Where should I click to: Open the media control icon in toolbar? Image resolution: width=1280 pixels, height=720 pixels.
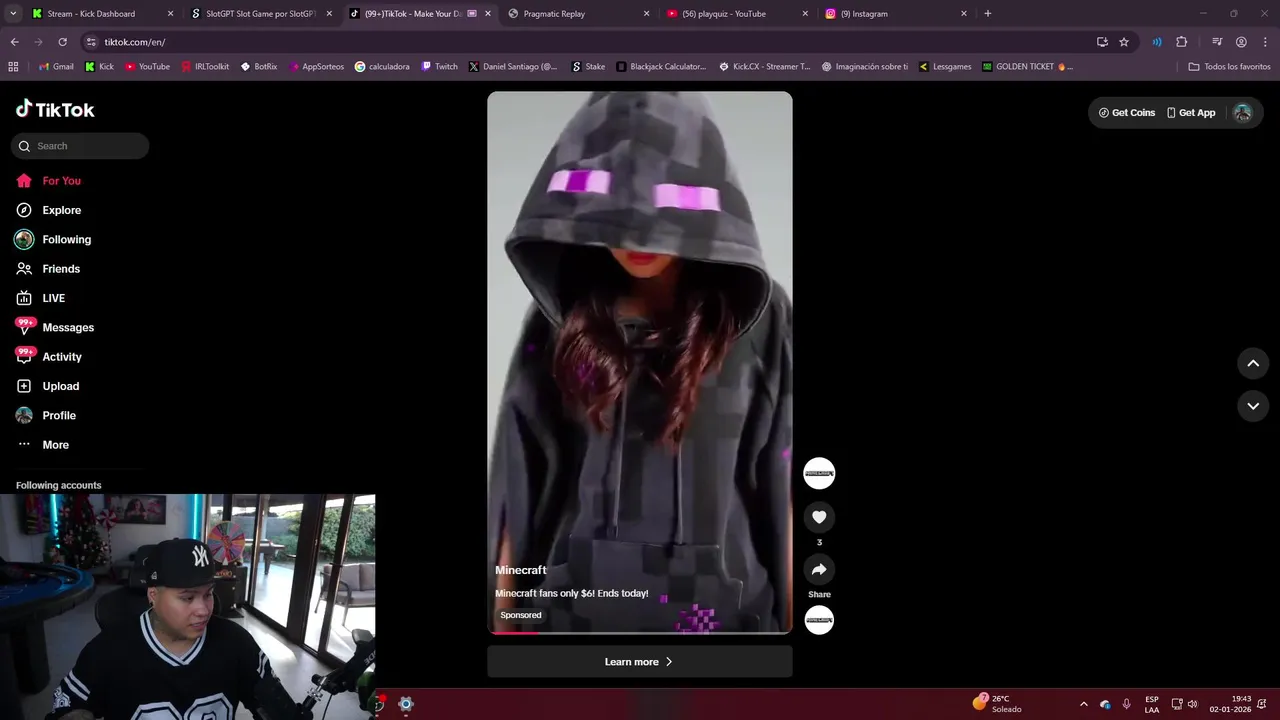(1217, 42)
